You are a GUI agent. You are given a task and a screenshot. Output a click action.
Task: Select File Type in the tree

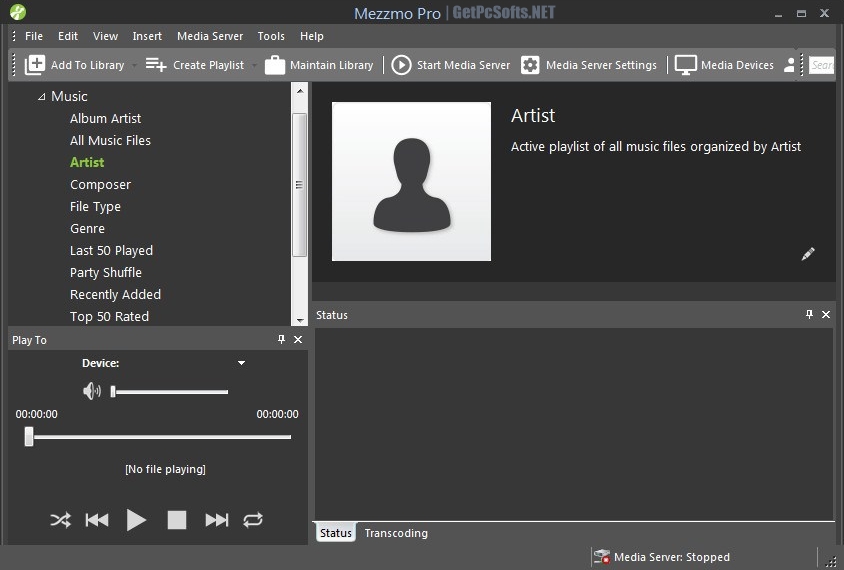[x=95, y=207]
